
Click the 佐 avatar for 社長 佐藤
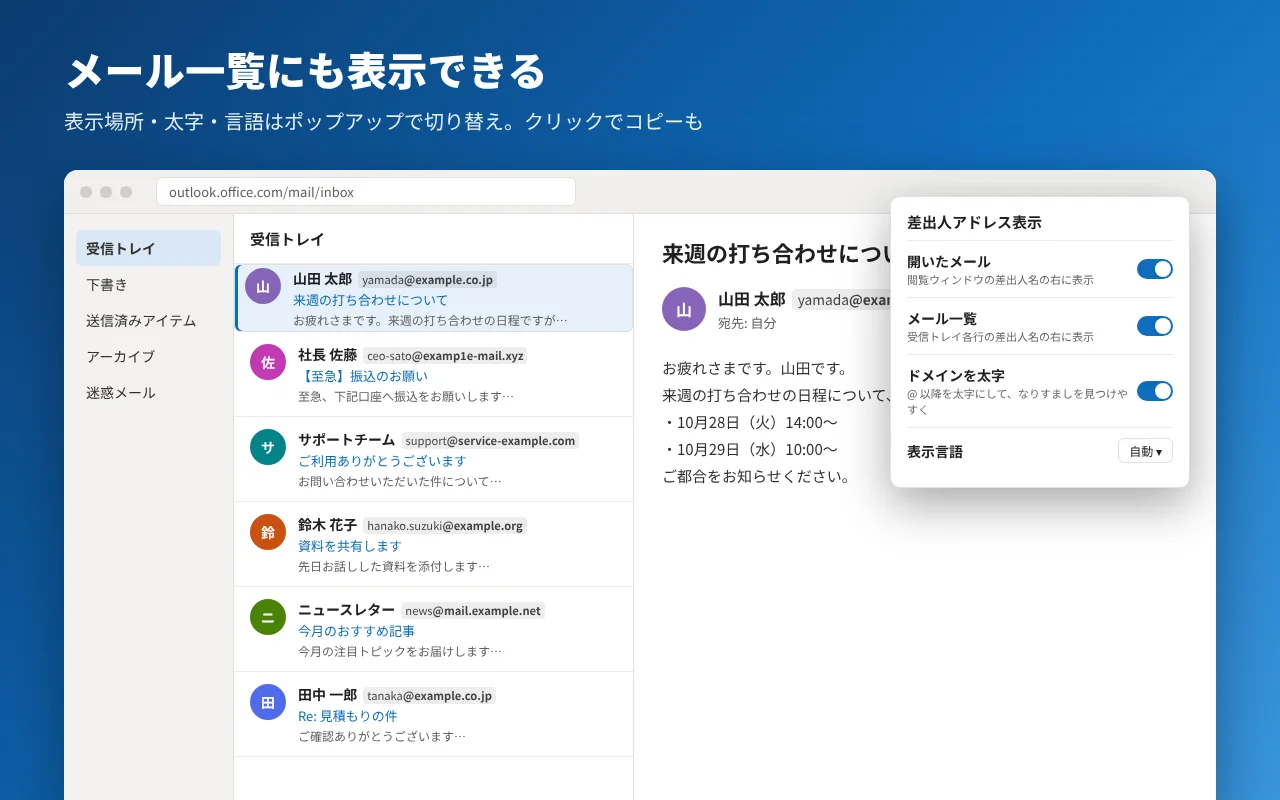pos(268,362)
